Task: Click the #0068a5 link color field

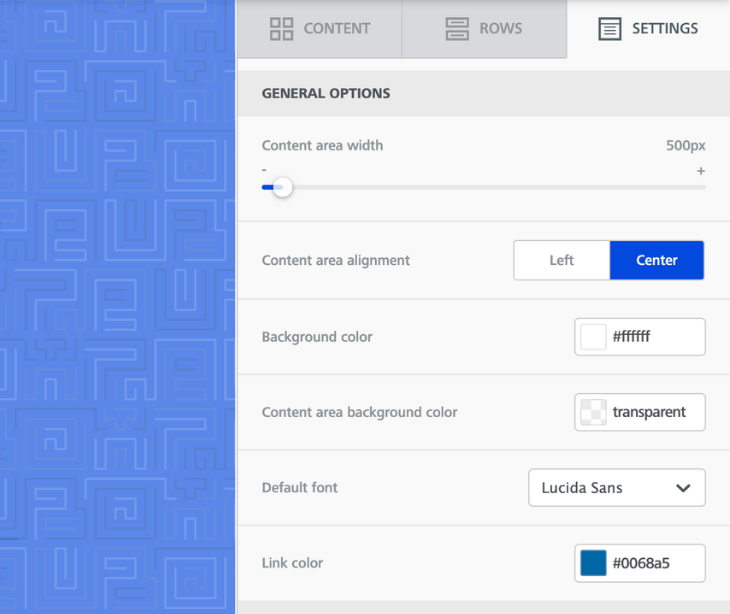Action: pos(654,563)
